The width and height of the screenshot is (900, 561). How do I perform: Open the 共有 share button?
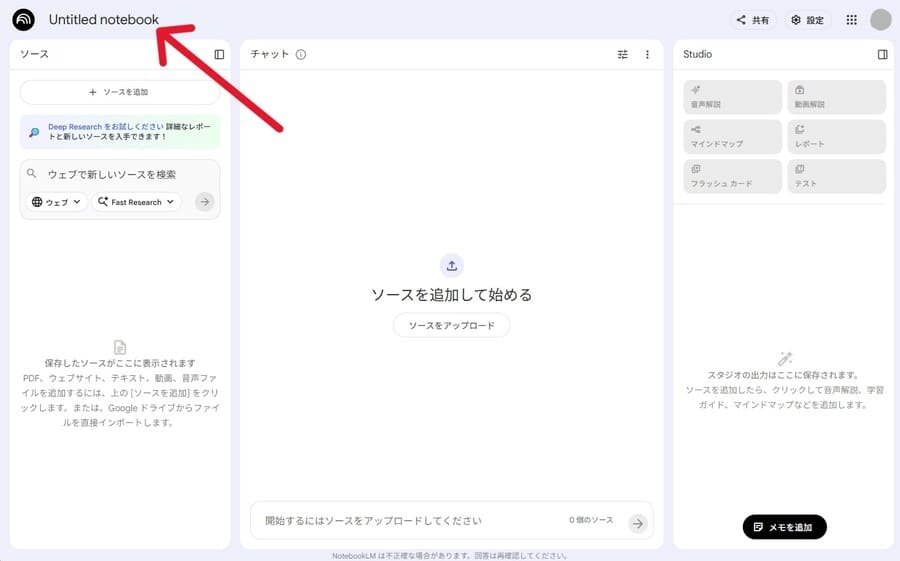[x=752, y=20]
